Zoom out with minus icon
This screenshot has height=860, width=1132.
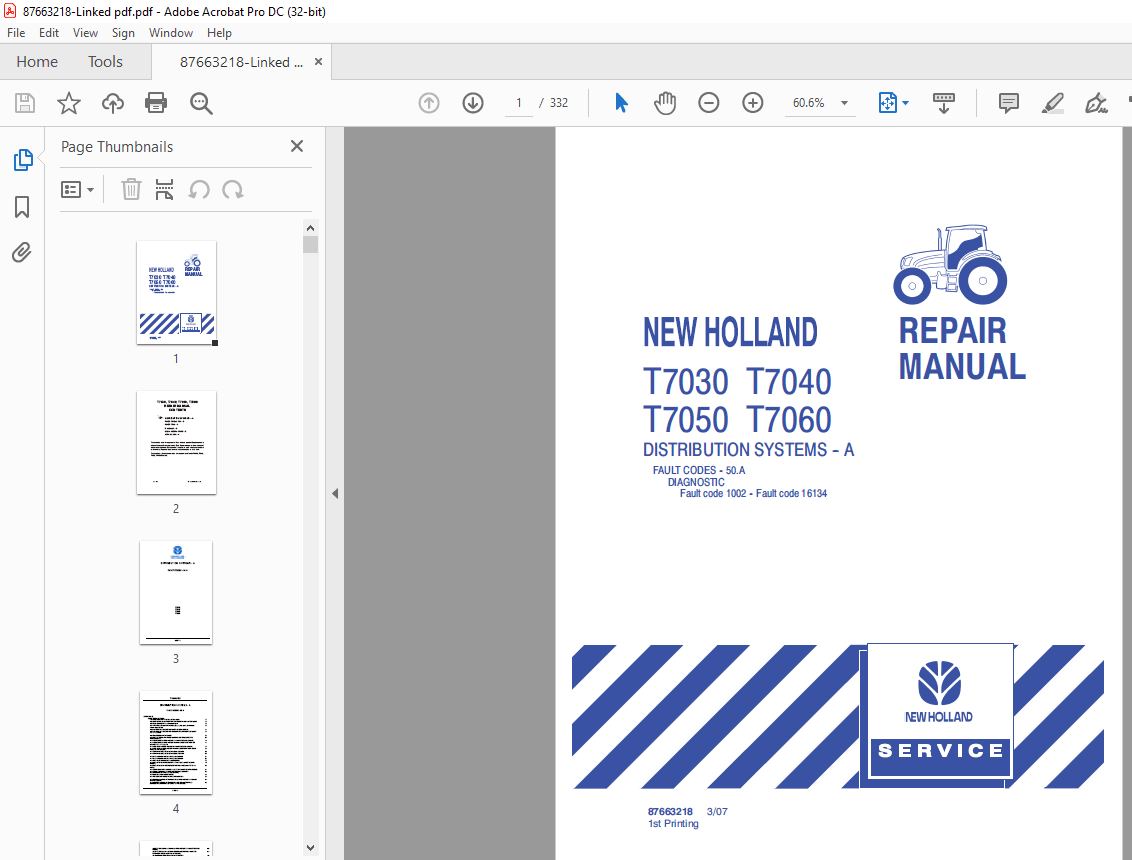[x=709, y=103]
